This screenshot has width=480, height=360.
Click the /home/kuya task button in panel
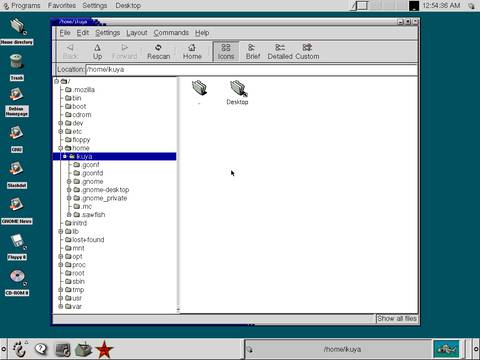pos(338,349)
